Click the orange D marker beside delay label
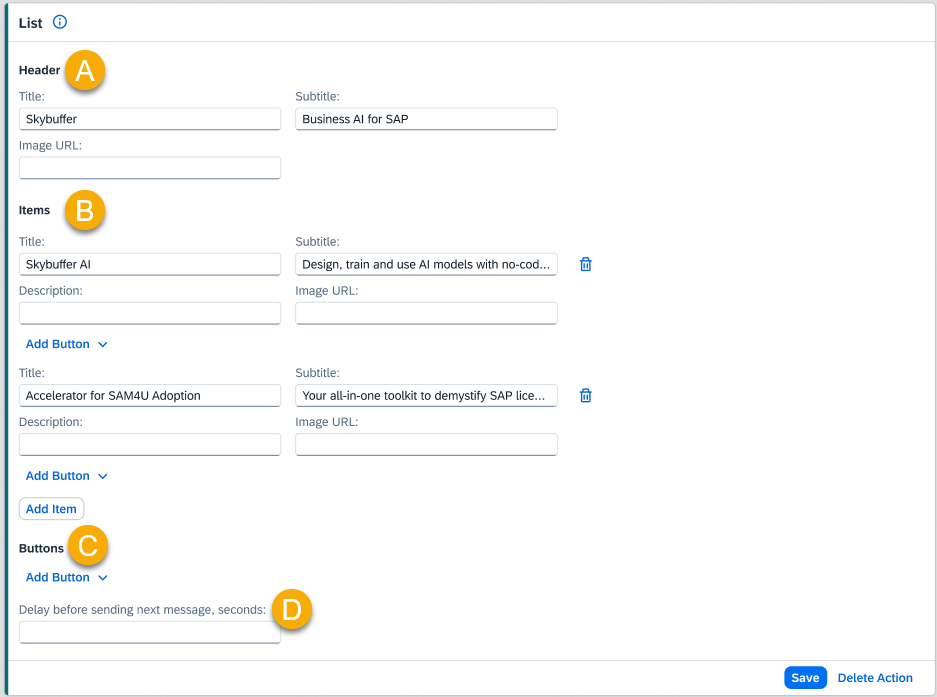This screenshot has width=937, height=697. pyautogui.click(x=292, y=609)
